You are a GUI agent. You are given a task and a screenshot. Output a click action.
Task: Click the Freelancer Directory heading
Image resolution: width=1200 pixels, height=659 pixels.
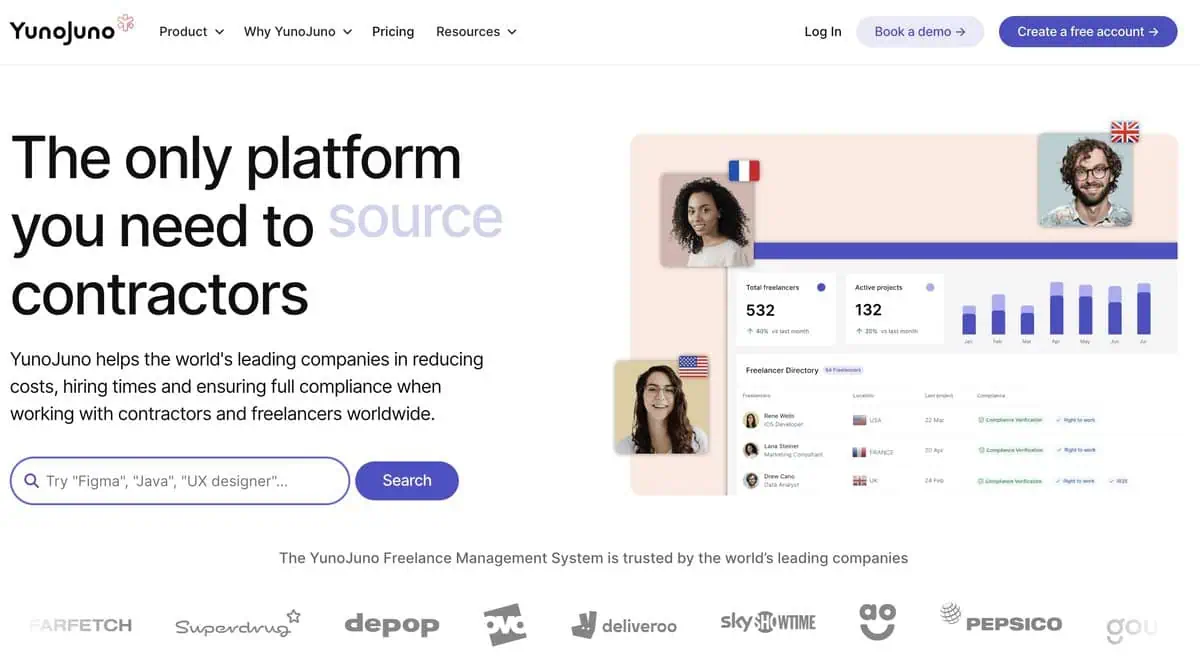(782, 371)
